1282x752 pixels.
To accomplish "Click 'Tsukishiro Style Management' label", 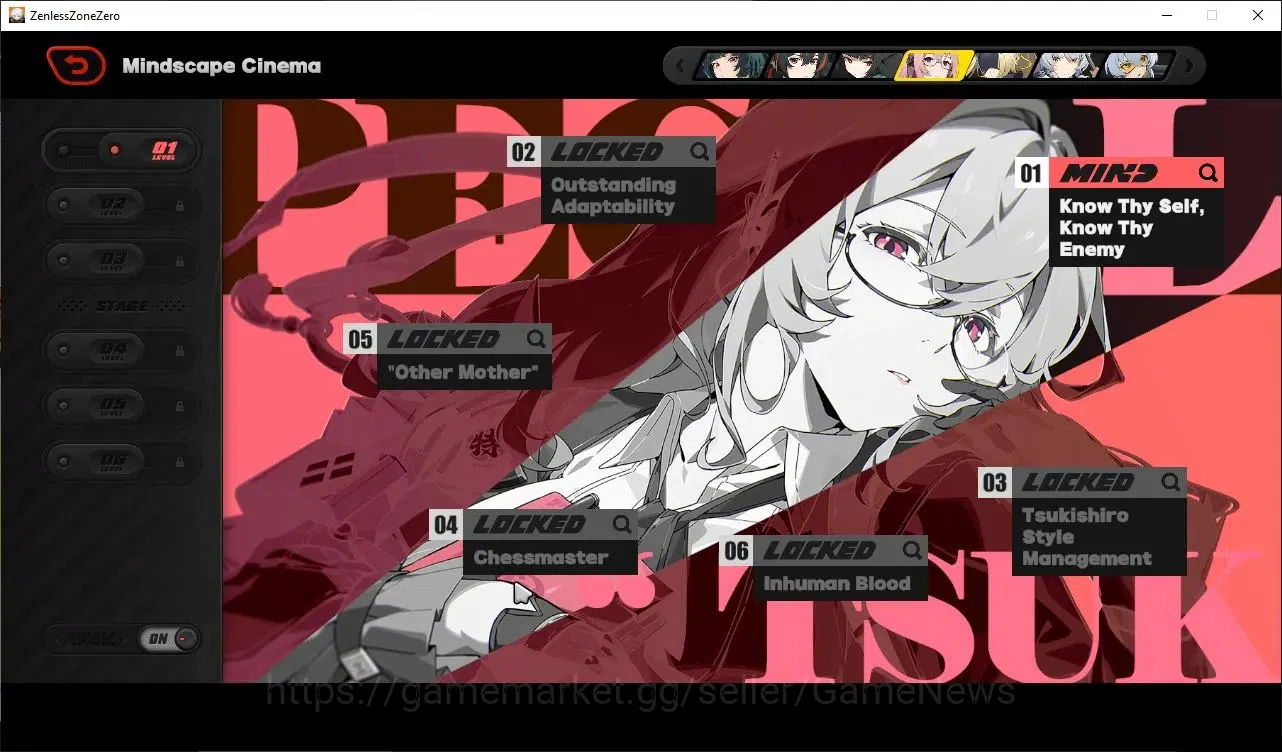I will (x=1086, y=537).
